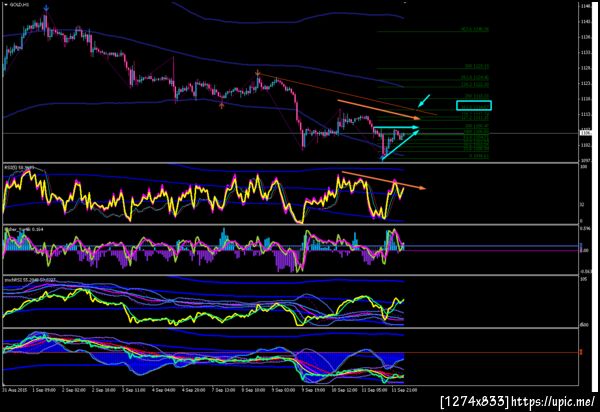The height and width of the screenshot is (412, 600).
Task: Click the blue down arrow at the chart peak
Action: pos(46,8)
